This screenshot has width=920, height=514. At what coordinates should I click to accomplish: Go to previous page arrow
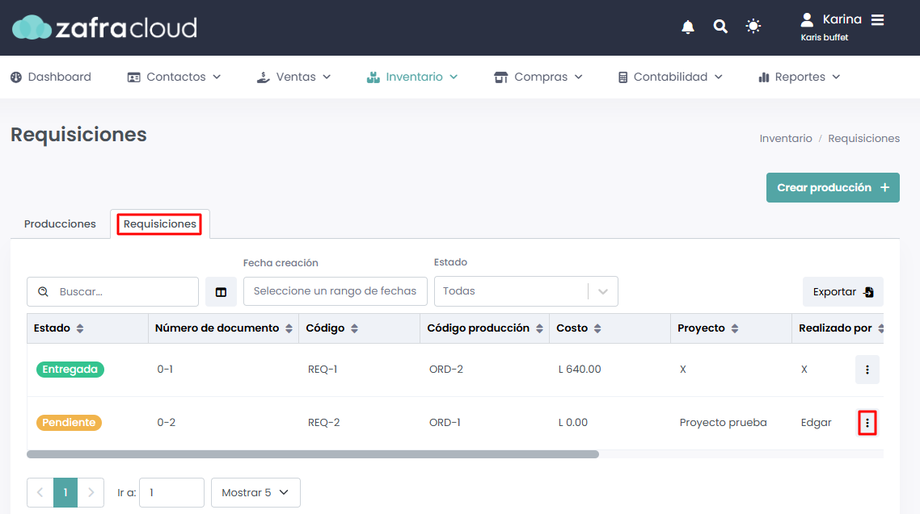[40, 492]
